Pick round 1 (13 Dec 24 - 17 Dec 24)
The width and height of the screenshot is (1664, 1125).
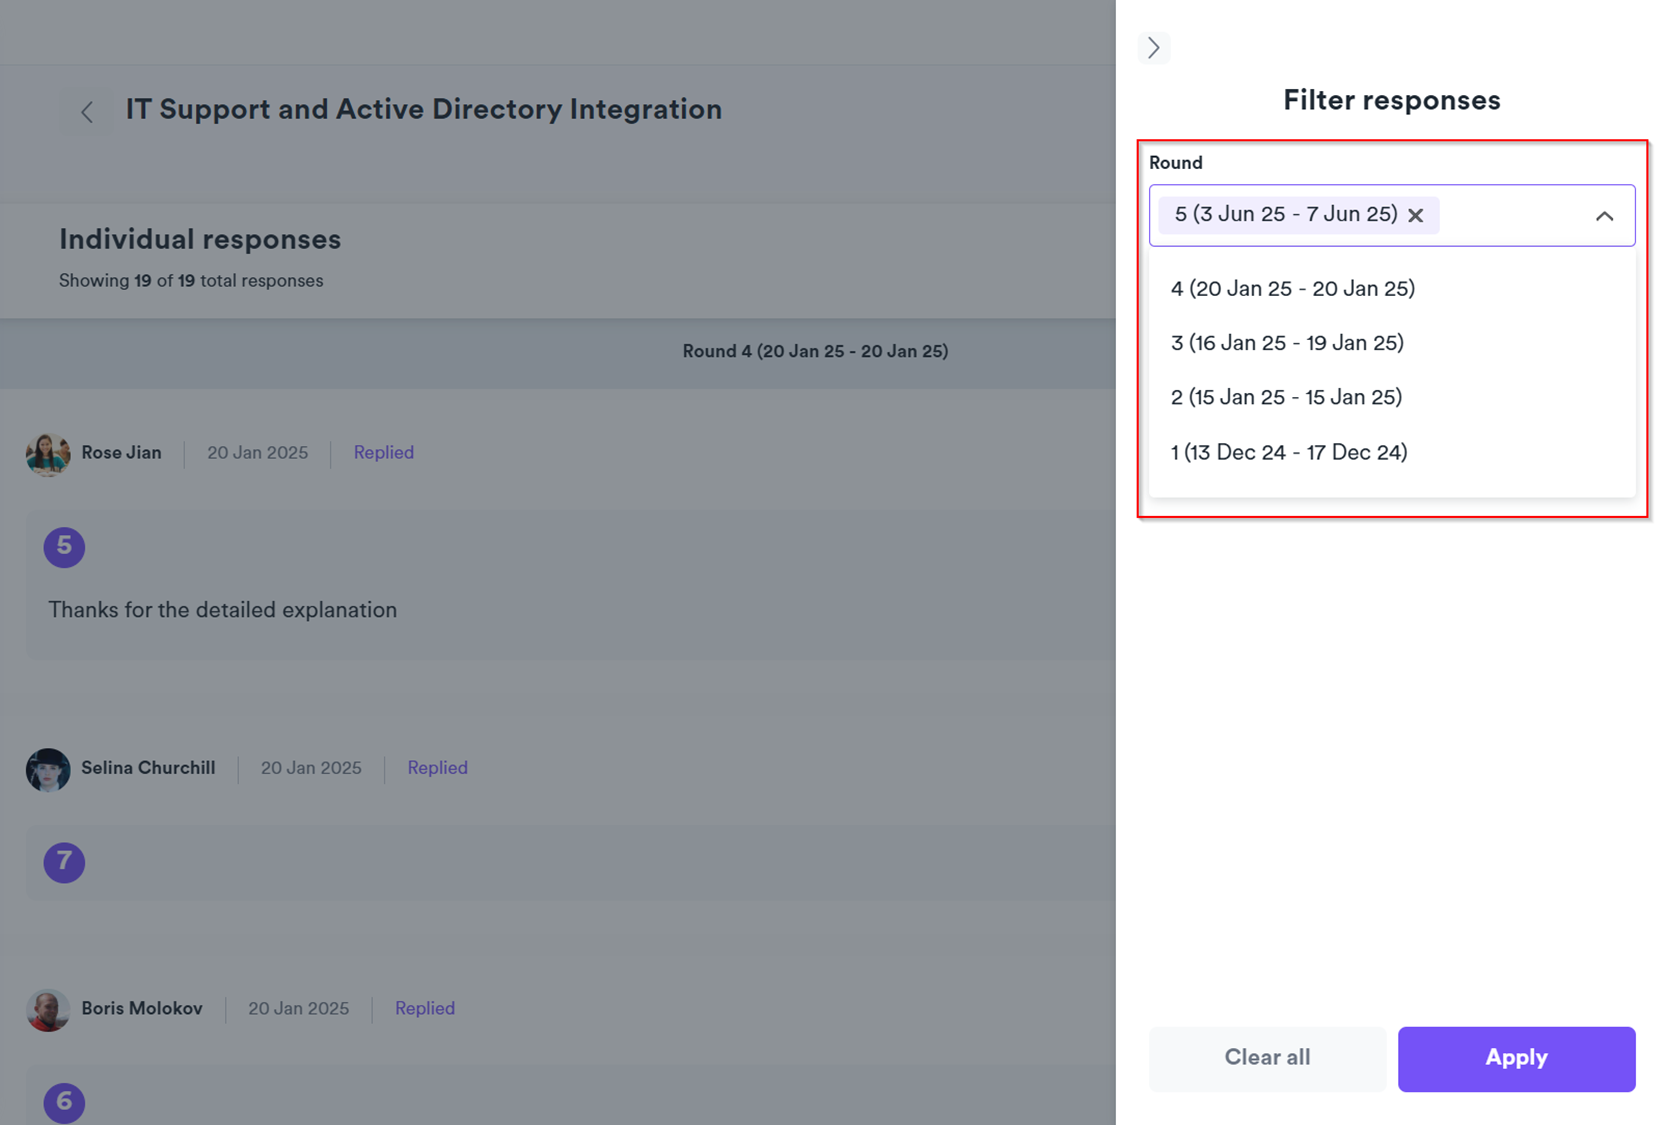point(1288,452)
